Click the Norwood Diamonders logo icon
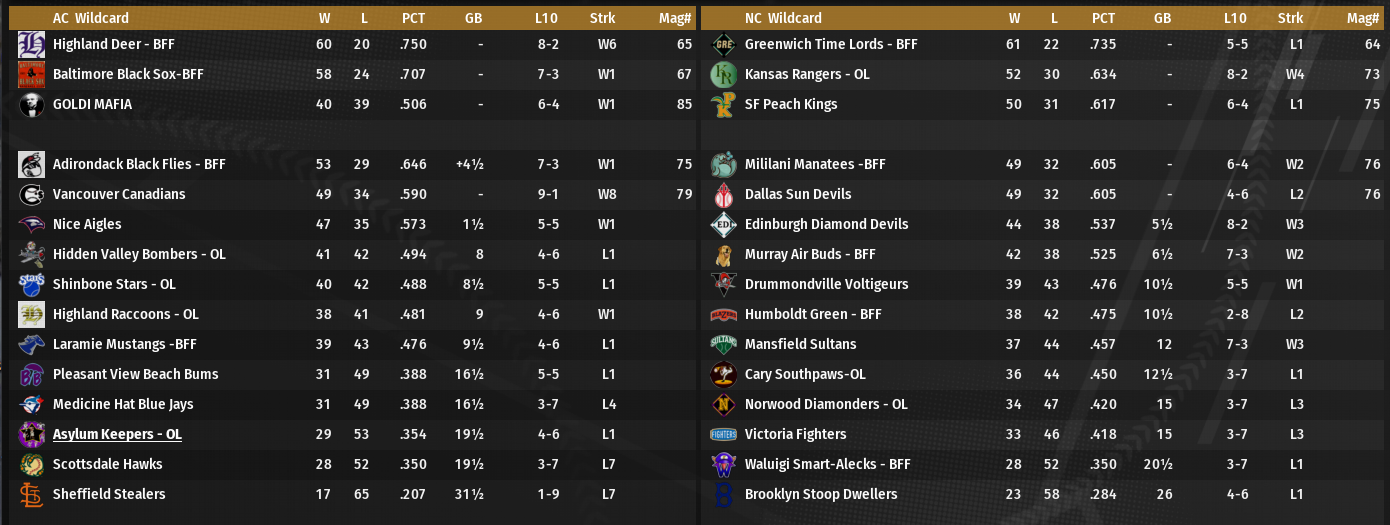 tap(723, 405)
